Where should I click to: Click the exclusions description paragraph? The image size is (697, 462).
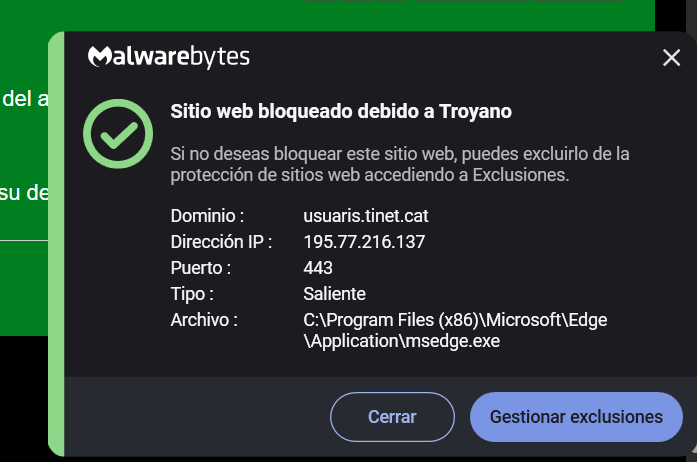[x=400, y=165]
